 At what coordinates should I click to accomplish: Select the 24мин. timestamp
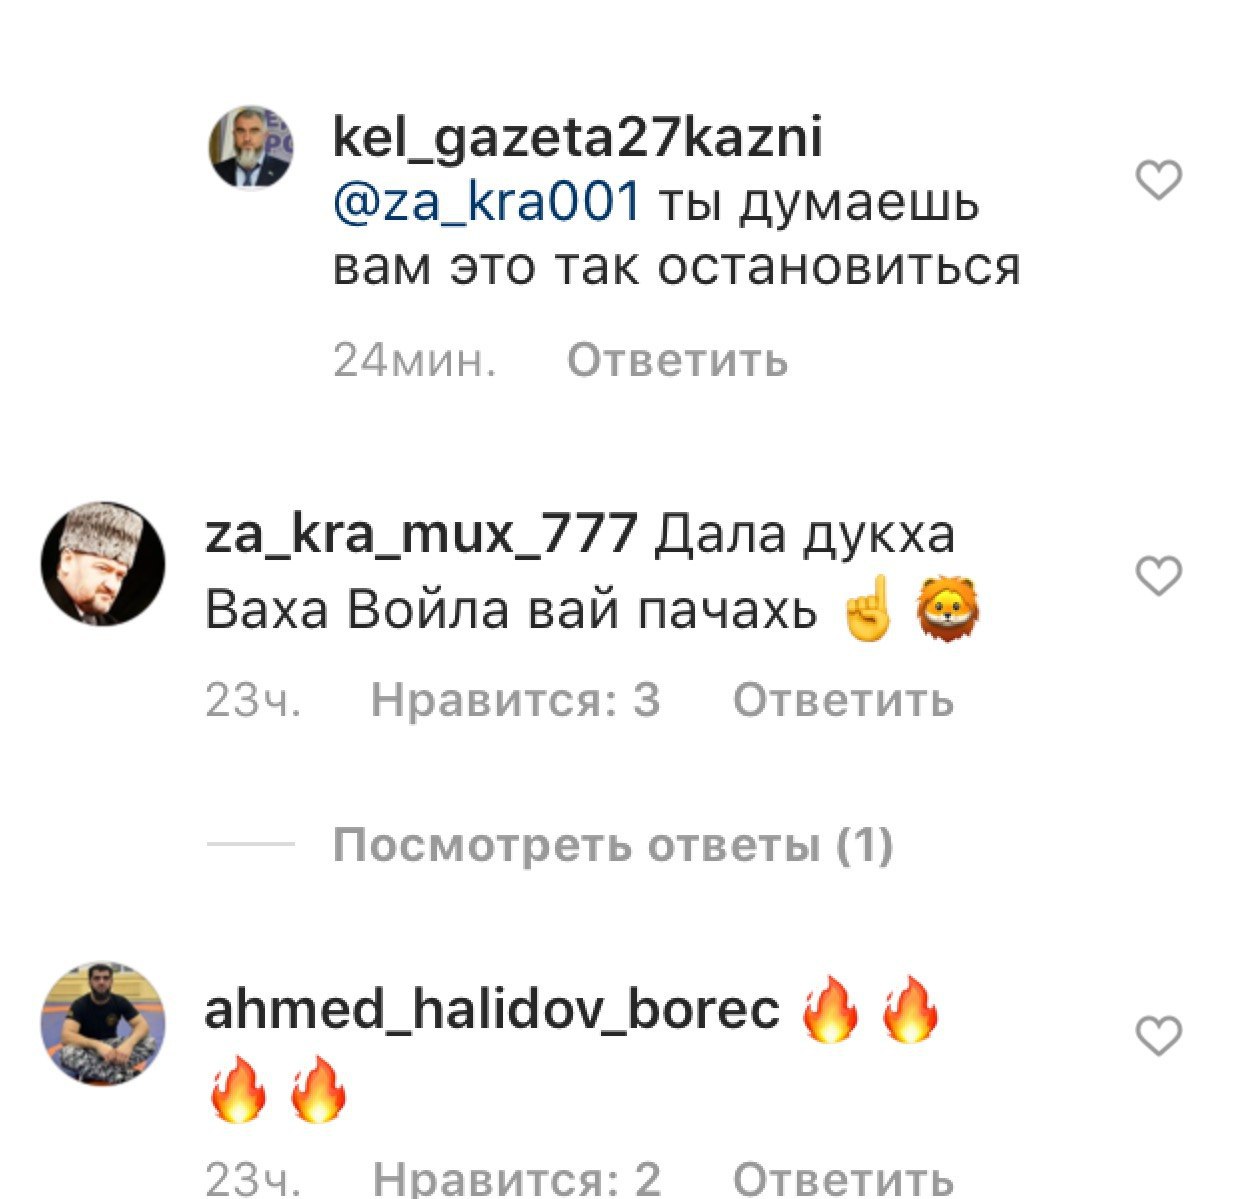pyautogui.click(x=415, y=359)
